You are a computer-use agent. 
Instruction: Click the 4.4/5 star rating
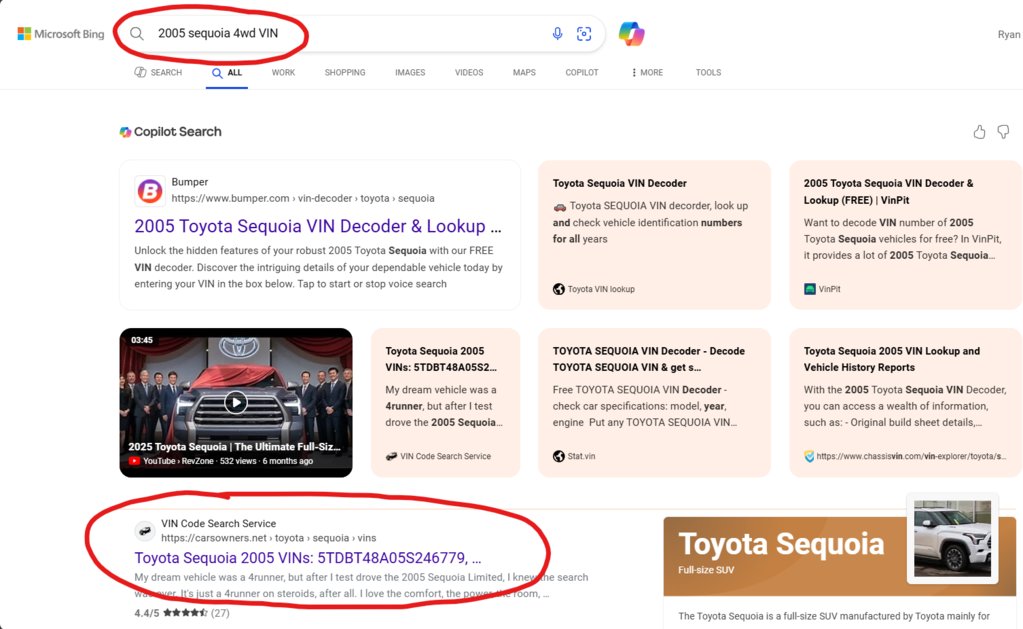click(x=182, y=613)
